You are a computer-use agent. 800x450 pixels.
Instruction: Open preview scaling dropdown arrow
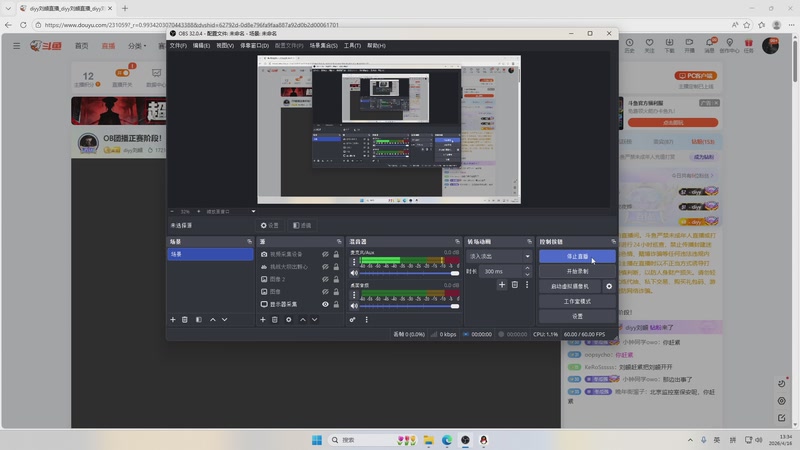[x=253, y=211]
